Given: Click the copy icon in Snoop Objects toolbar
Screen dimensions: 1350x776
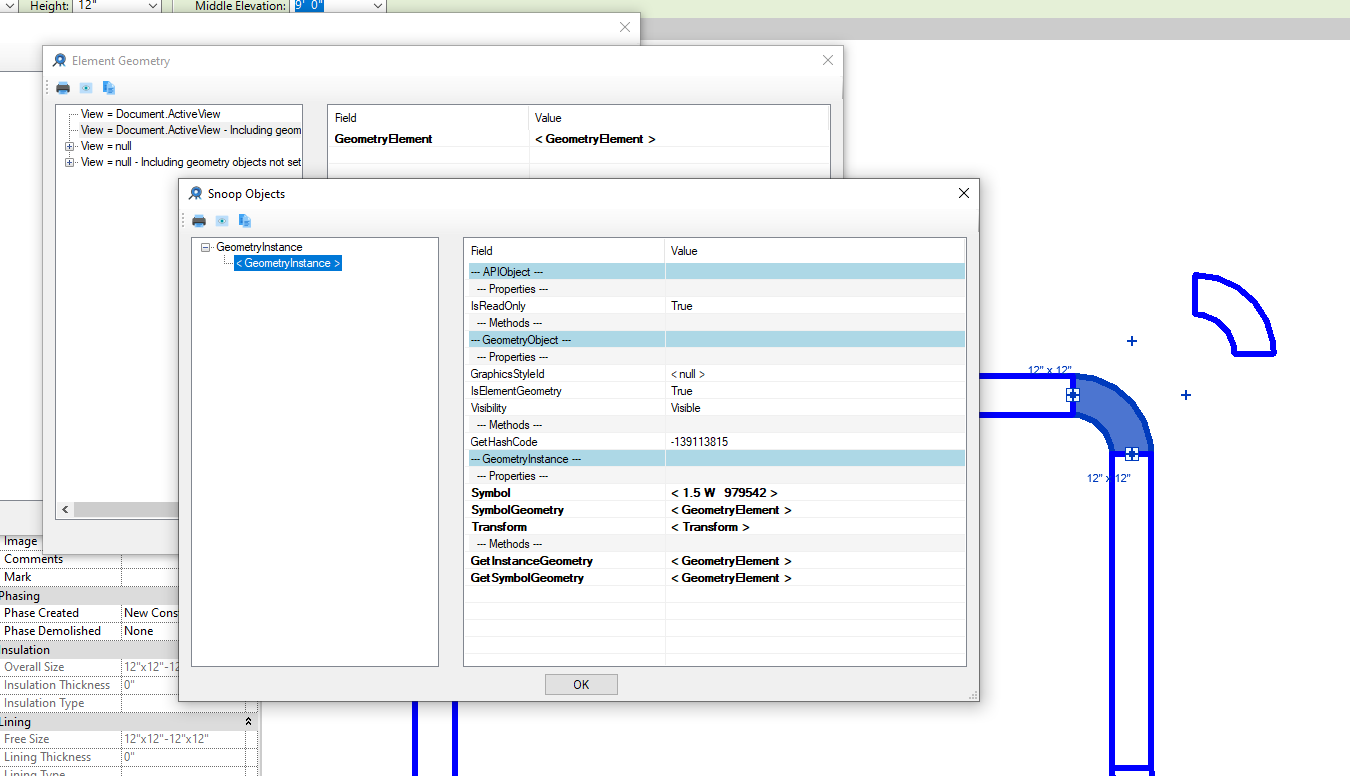Looking at the screenshot, I should pyautogui.click(x=245, y=221).
